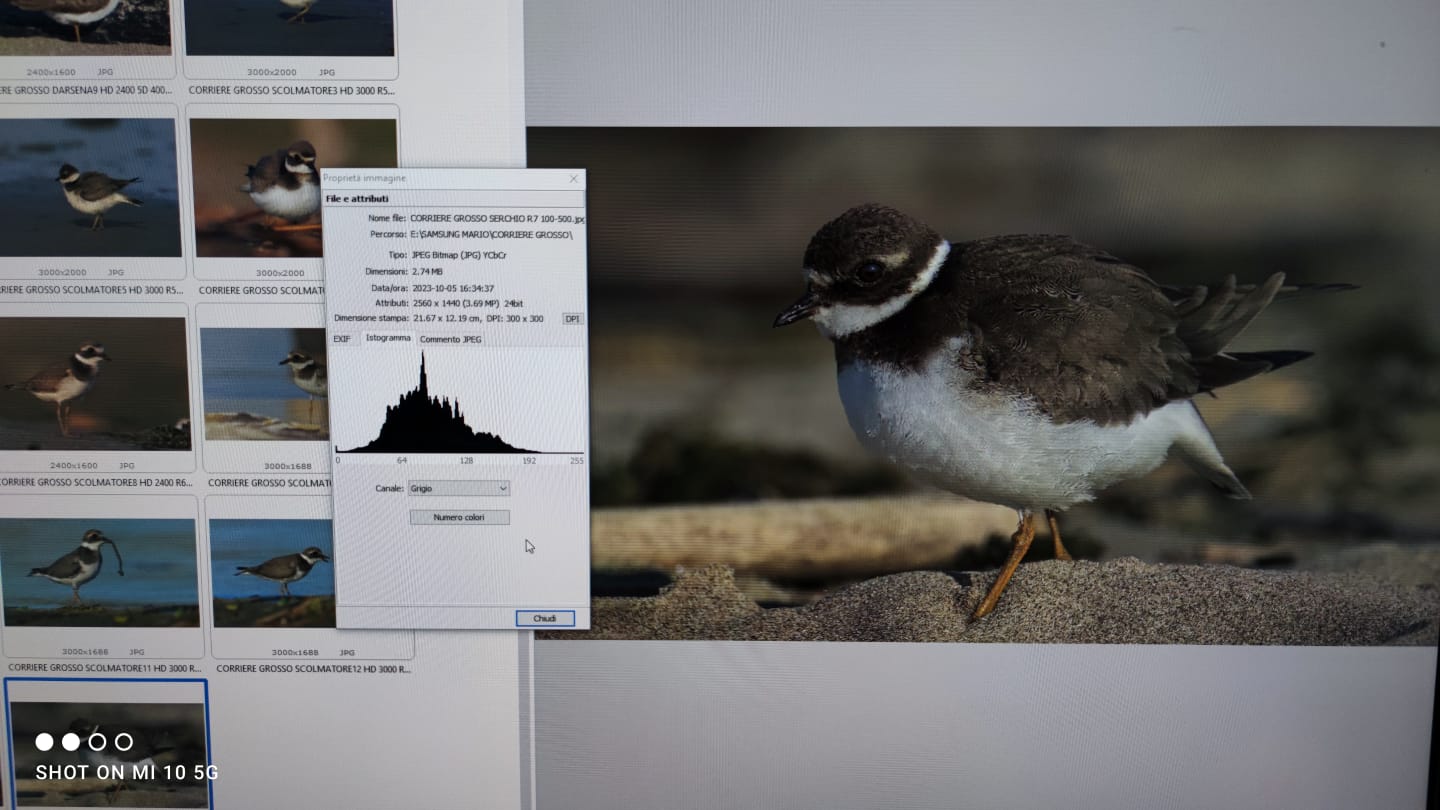
Task: Click the Chiudi button
Action: click(545, 618)
